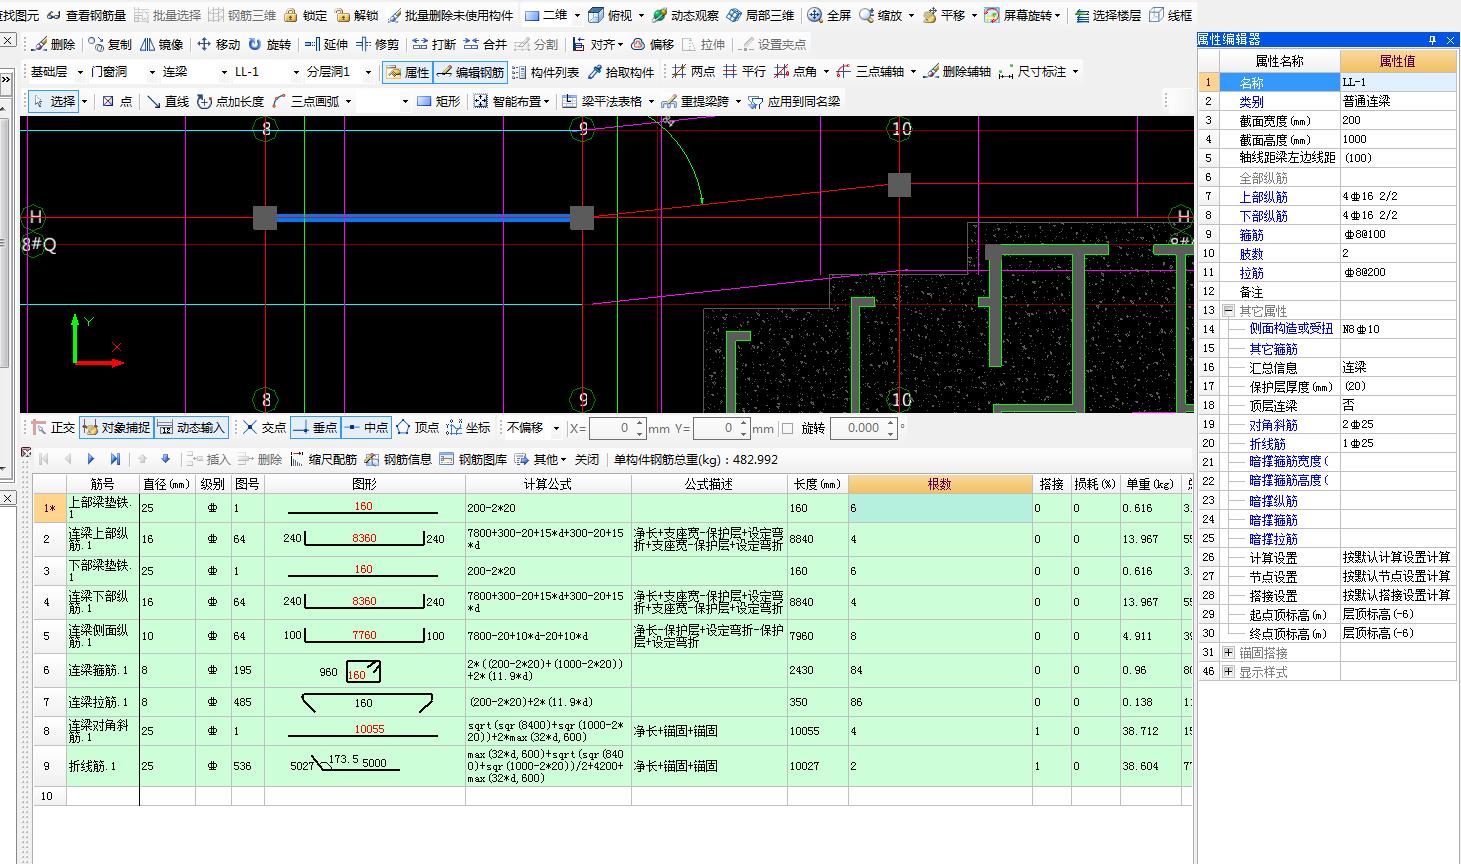Click the 上部纵筋 property value cell

1398,197
